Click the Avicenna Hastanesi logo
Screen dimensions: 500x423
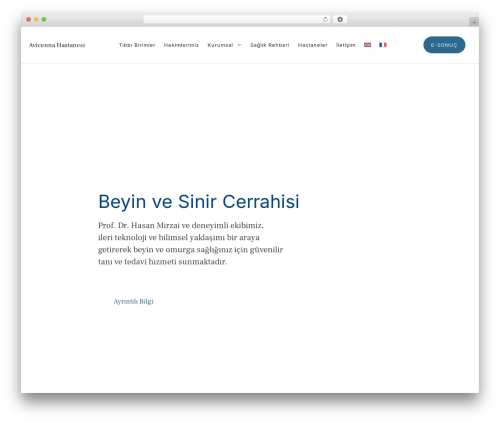(x=57, y=45)
